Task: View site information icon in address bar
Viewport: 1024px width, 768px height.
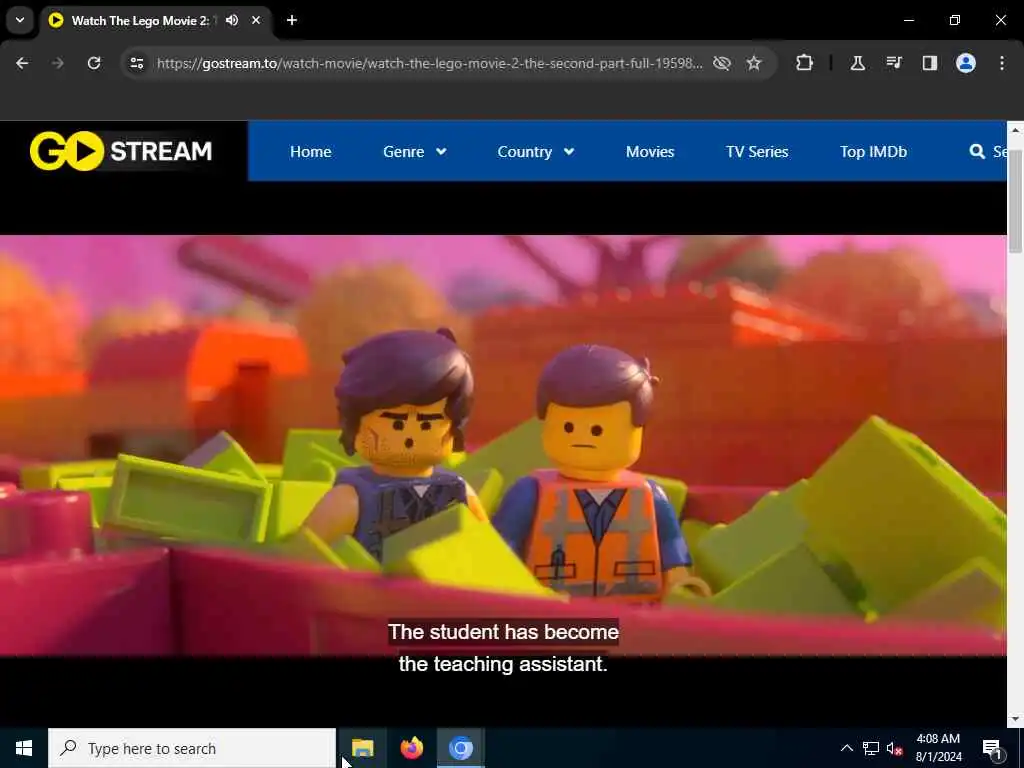Action: (x=136, y=63)
